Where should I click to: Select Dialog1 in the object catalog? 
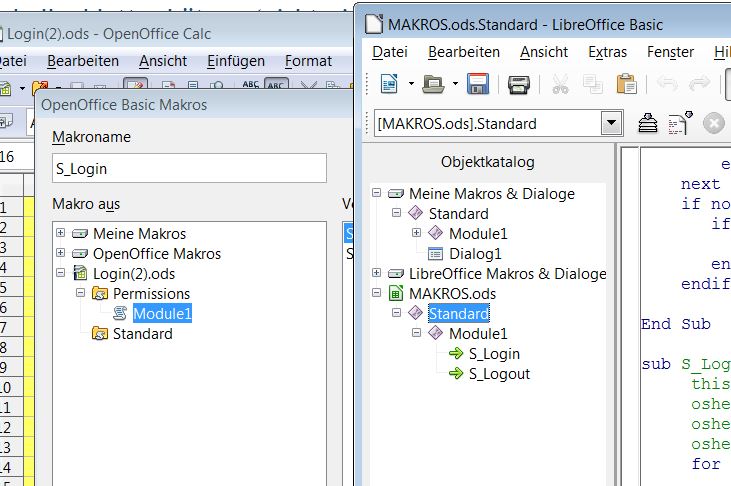(x=475, y=253)
